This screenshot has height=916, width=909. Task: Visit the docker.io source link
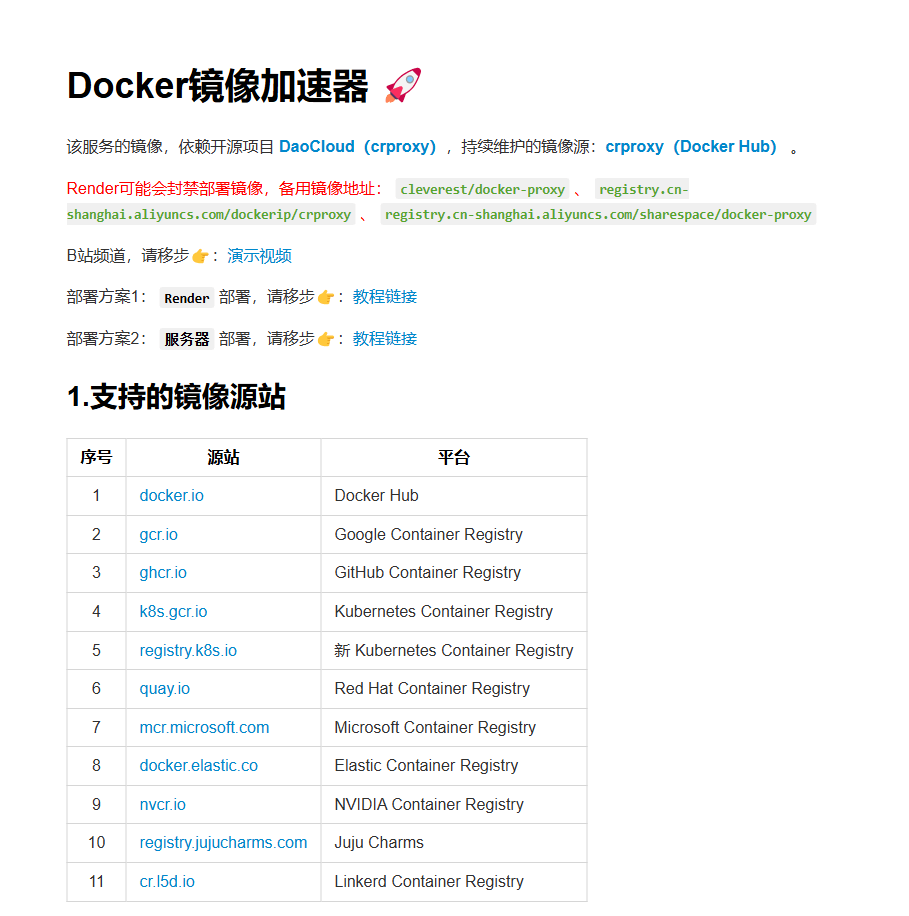pyautogui.click(x=171, y=495)
